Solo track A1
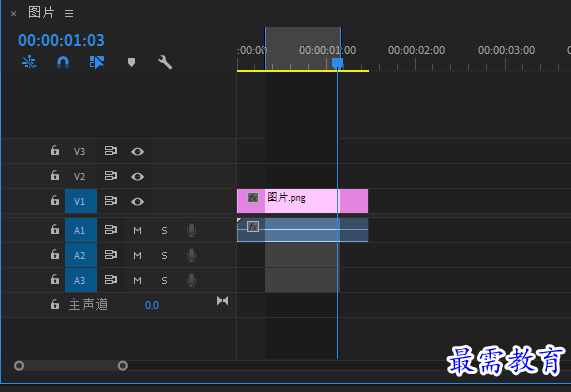 click(164, 231)
